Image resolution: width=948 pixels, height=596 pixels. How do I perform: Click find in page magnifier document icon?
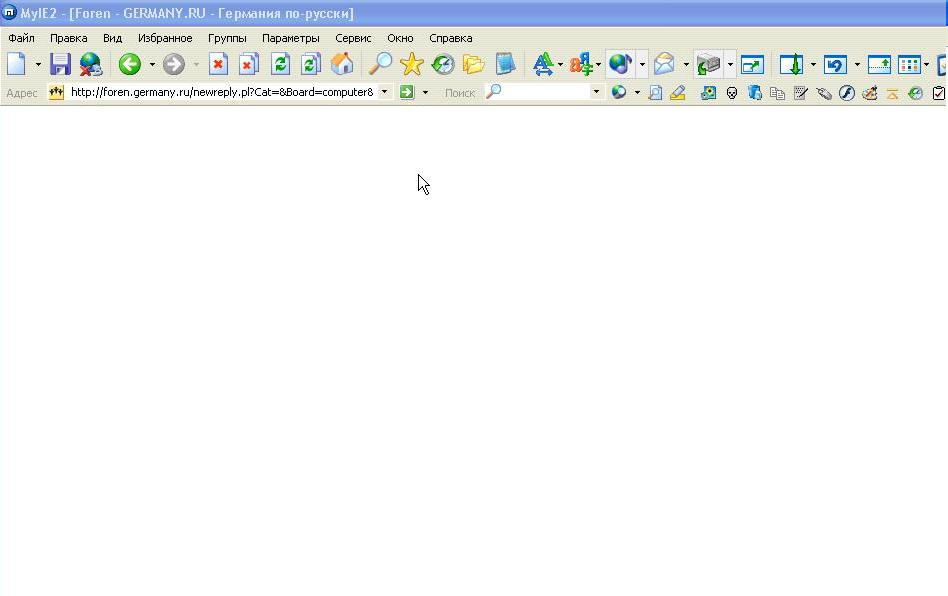pyautogui.click(x=655, y=93)
